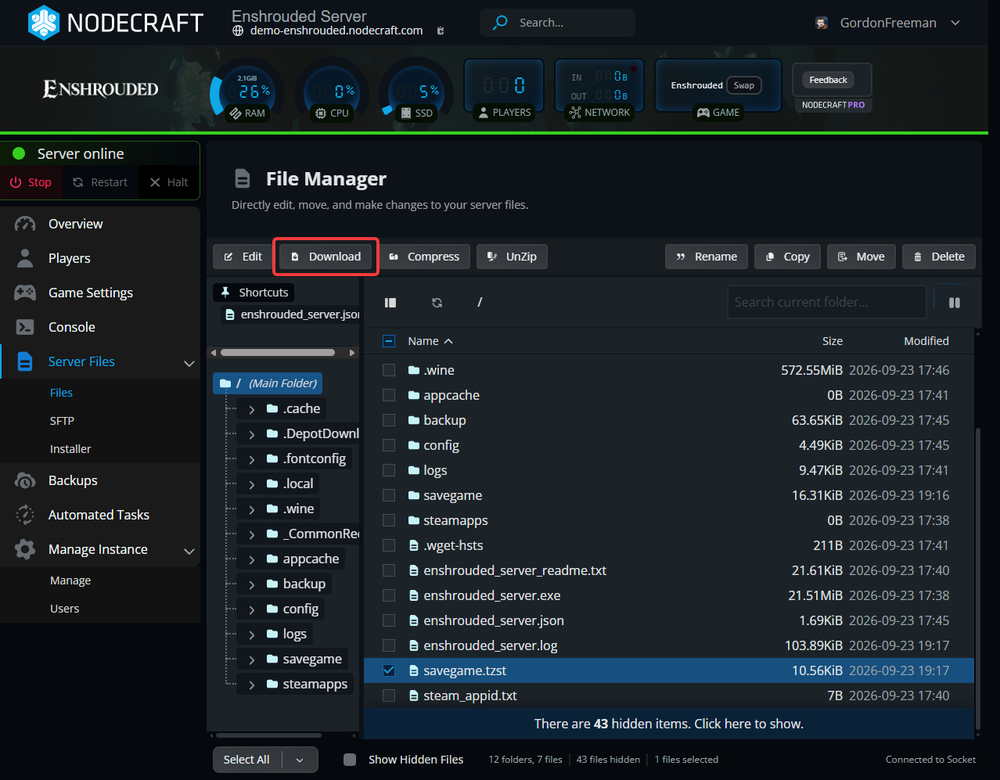Click the RAM usage gauge

[249, 92]
